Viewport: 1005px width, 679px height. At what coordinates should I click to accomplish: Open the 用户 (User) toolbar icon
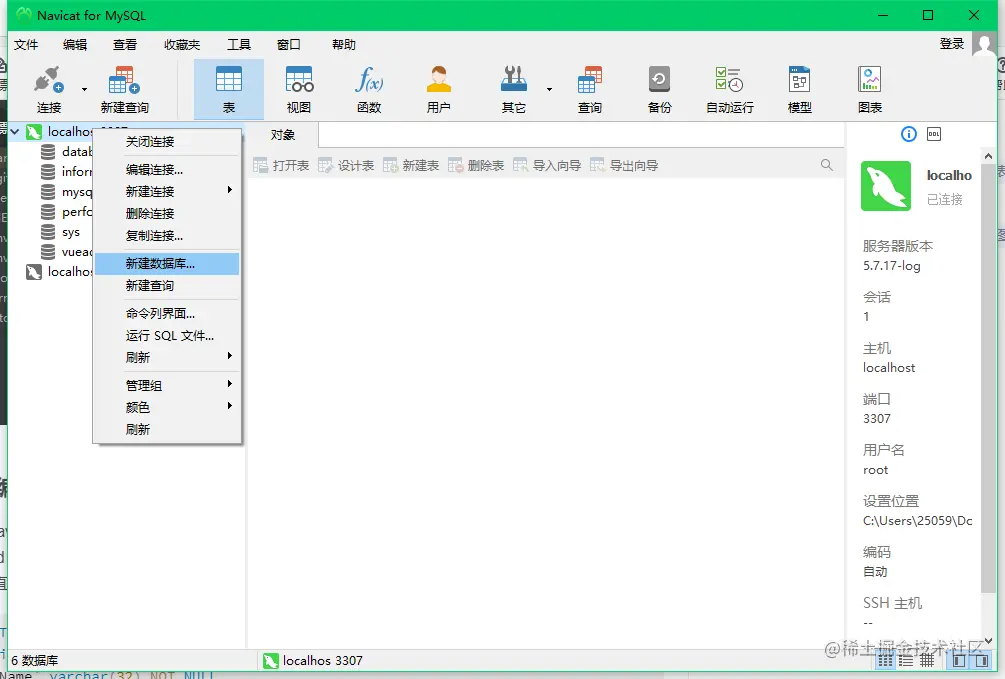coord(438,80)
